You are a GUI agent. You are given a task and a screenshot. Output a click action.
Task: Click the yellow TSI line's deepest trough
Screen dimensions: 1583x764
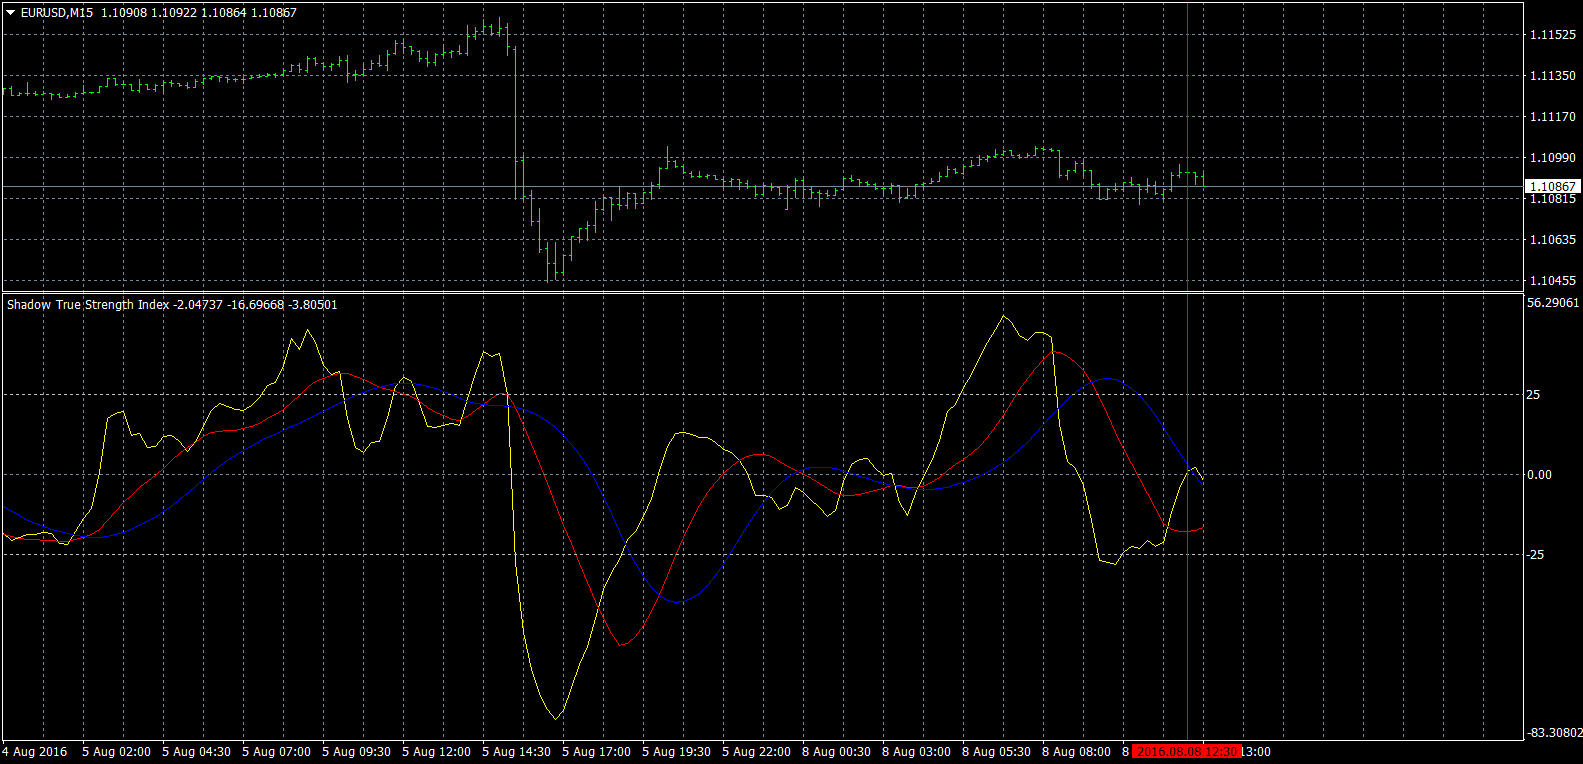[x=556, y=718]
